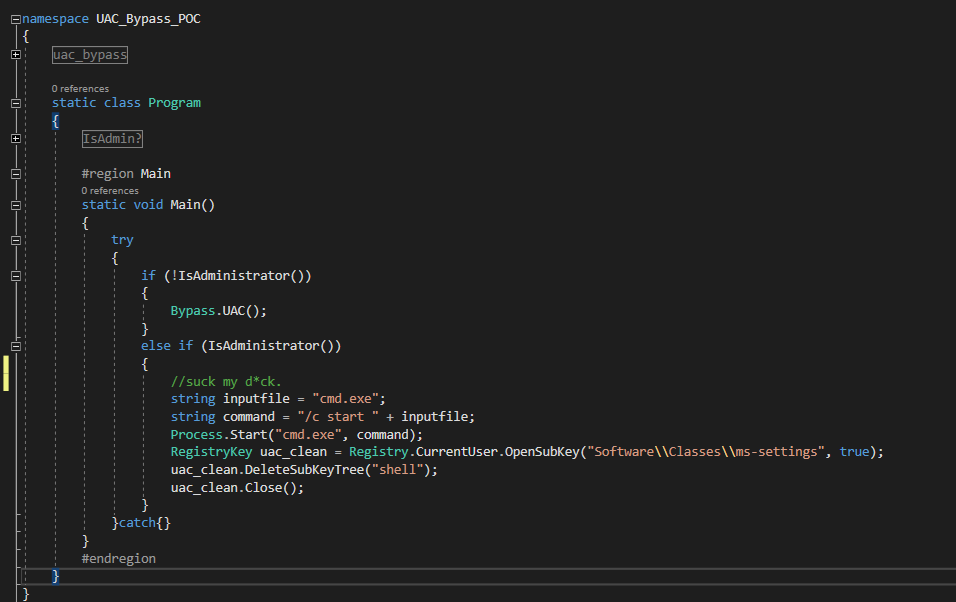Viewport: 956px width, 602px height.
Task: Click the string command declaration
Action: [x=323, y=417]
